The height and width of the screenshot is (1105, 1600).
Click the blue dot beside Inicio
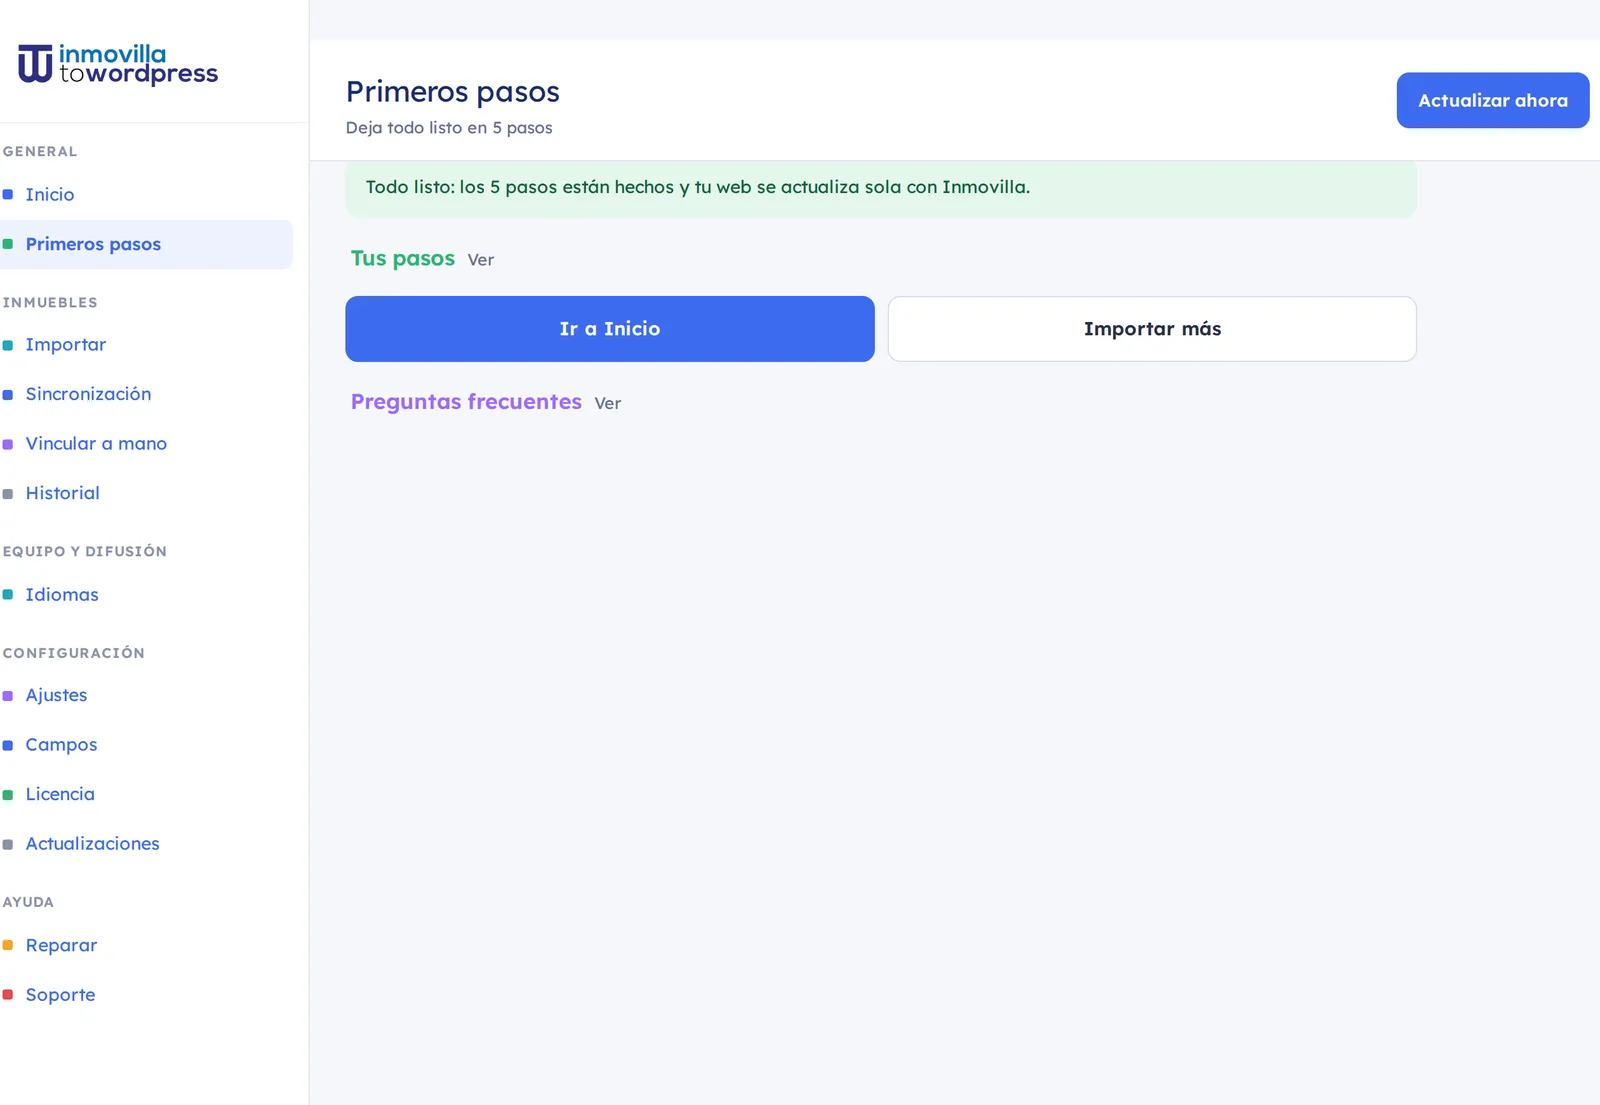point(8,195)
